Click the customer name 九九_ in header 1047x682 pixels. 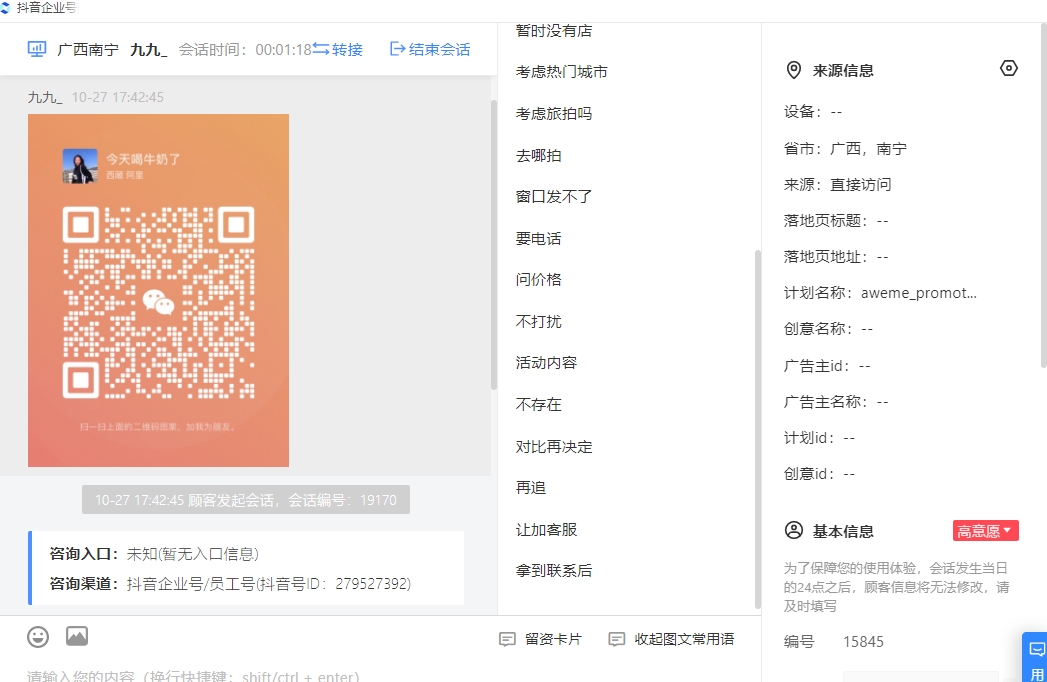148,49
